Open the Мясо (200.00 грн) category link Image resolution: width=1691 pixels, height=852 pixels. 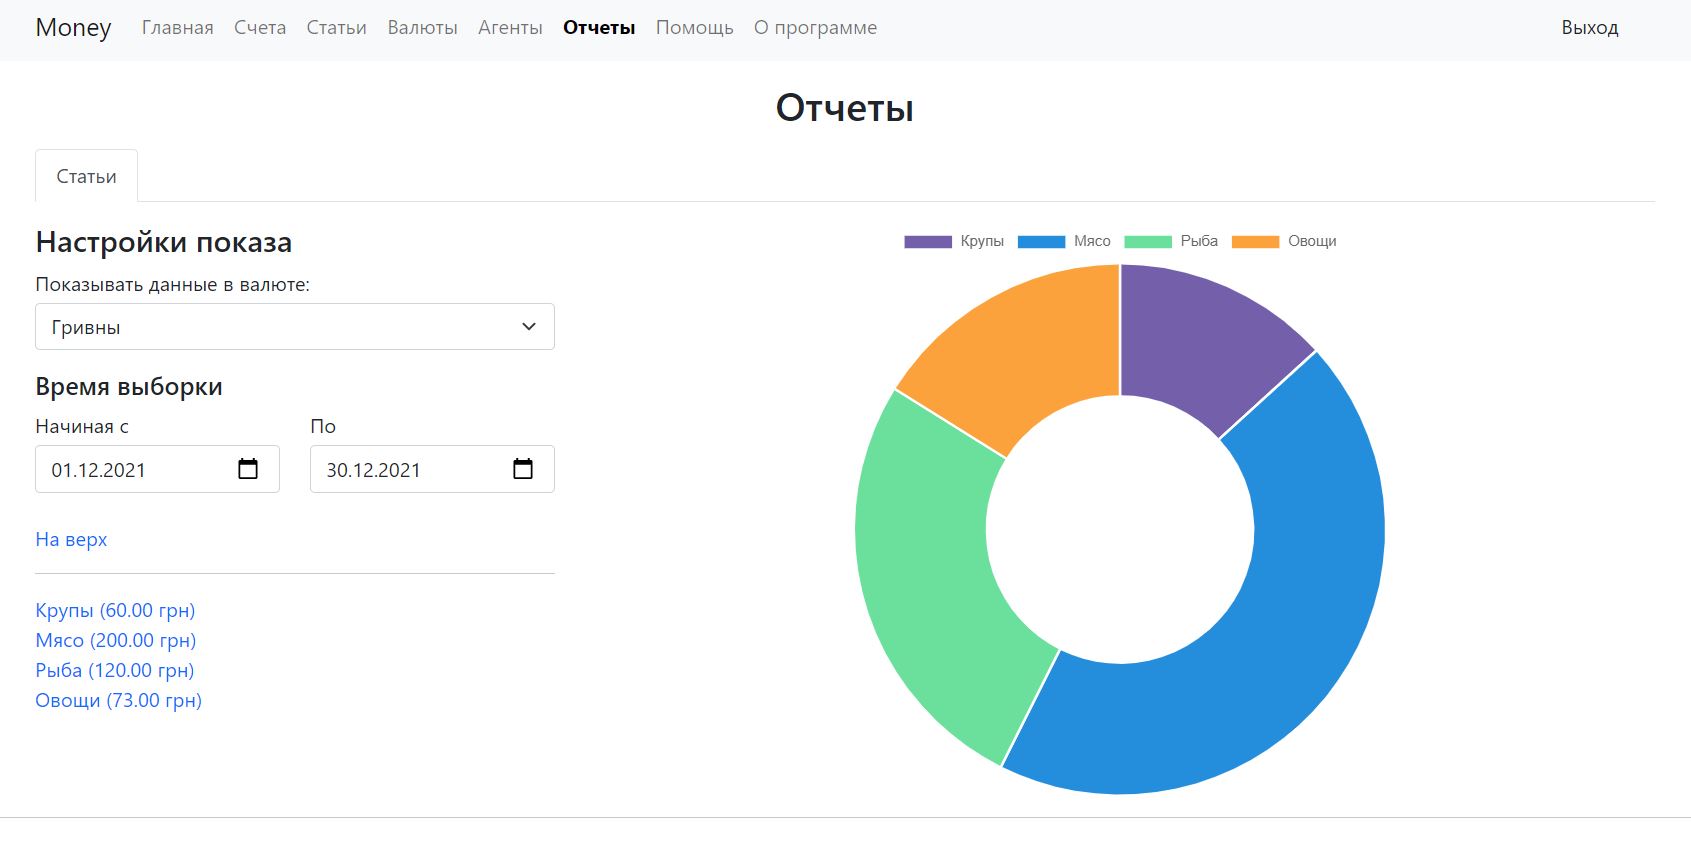click(x=115, y=640)
